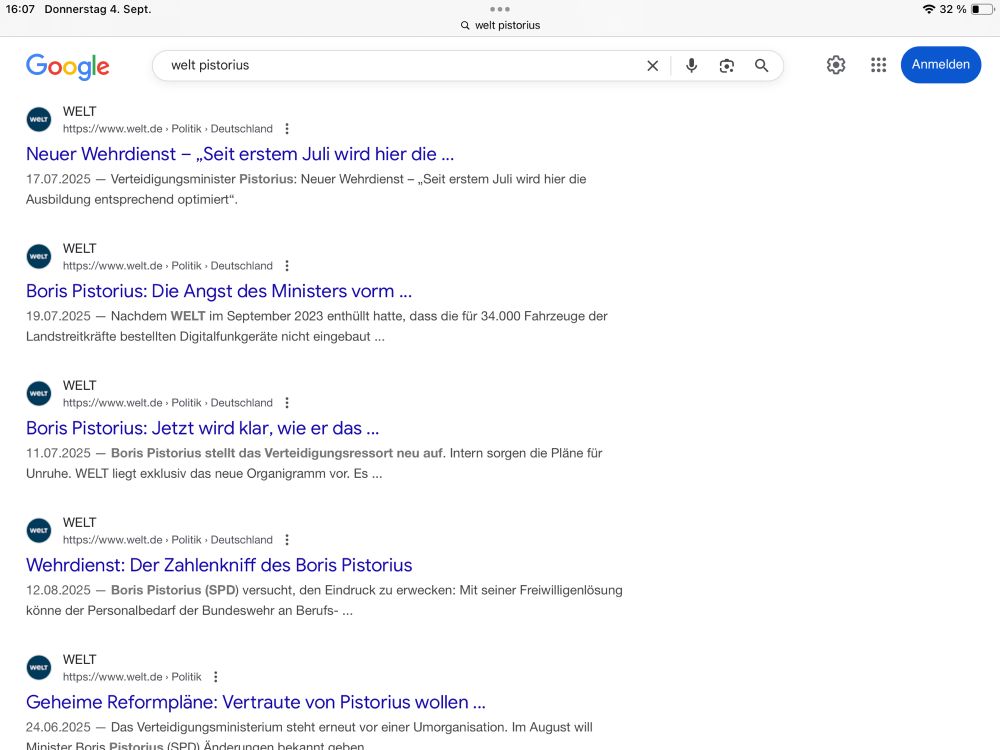Click the welt.de URL above 'Neuer Wehrdienst'
This screenshot has height=750, width=1000.
(x=168, y=129)
